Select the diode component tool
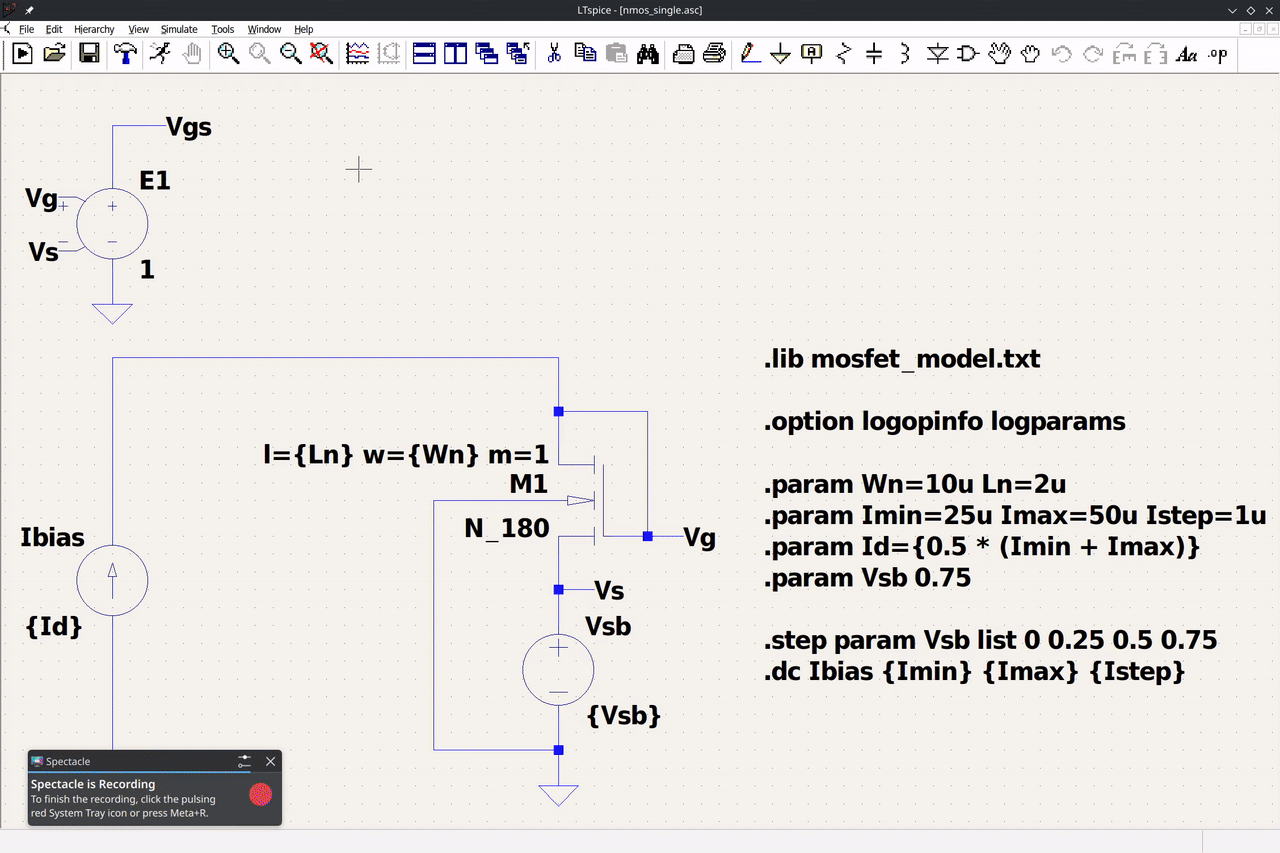 [937, 54]
